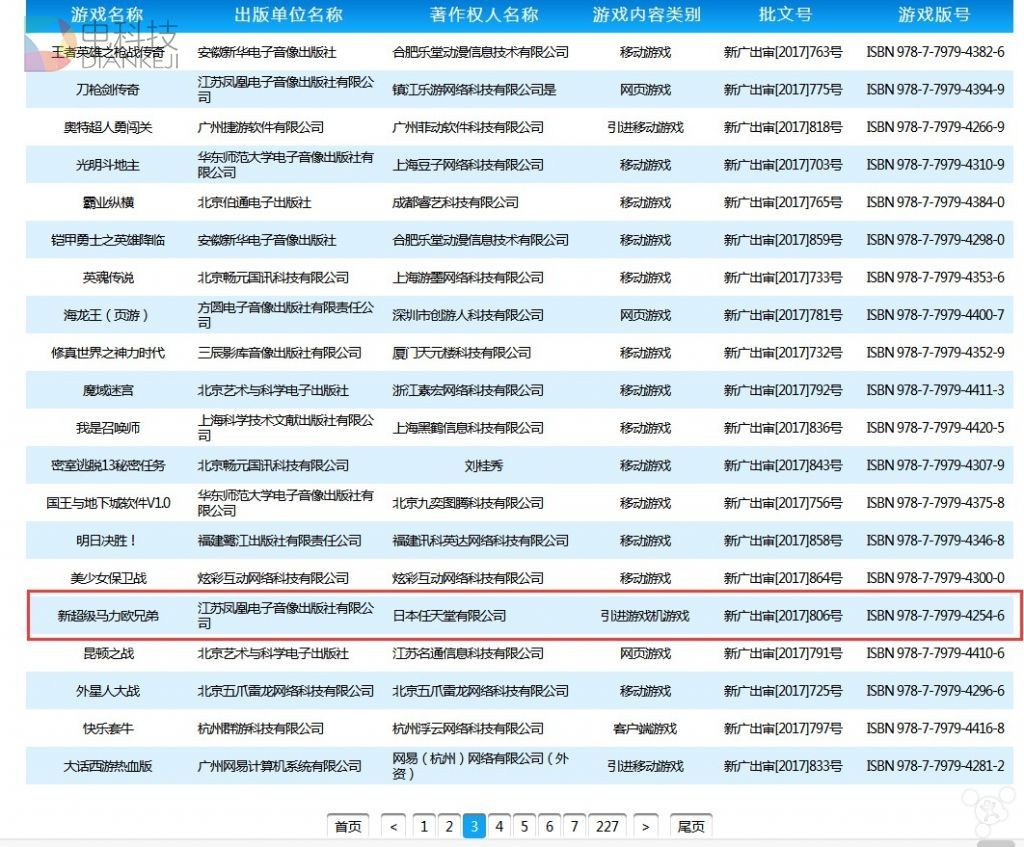The image size is (1024, 847).
Task: Click the 游戏名称 column header
Action: (107, 15)
